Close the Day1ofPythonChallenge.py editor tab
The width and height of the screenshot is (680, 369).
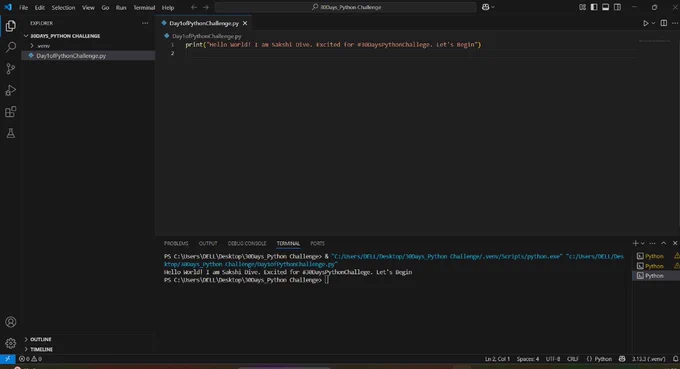click(x=245, y=23)
